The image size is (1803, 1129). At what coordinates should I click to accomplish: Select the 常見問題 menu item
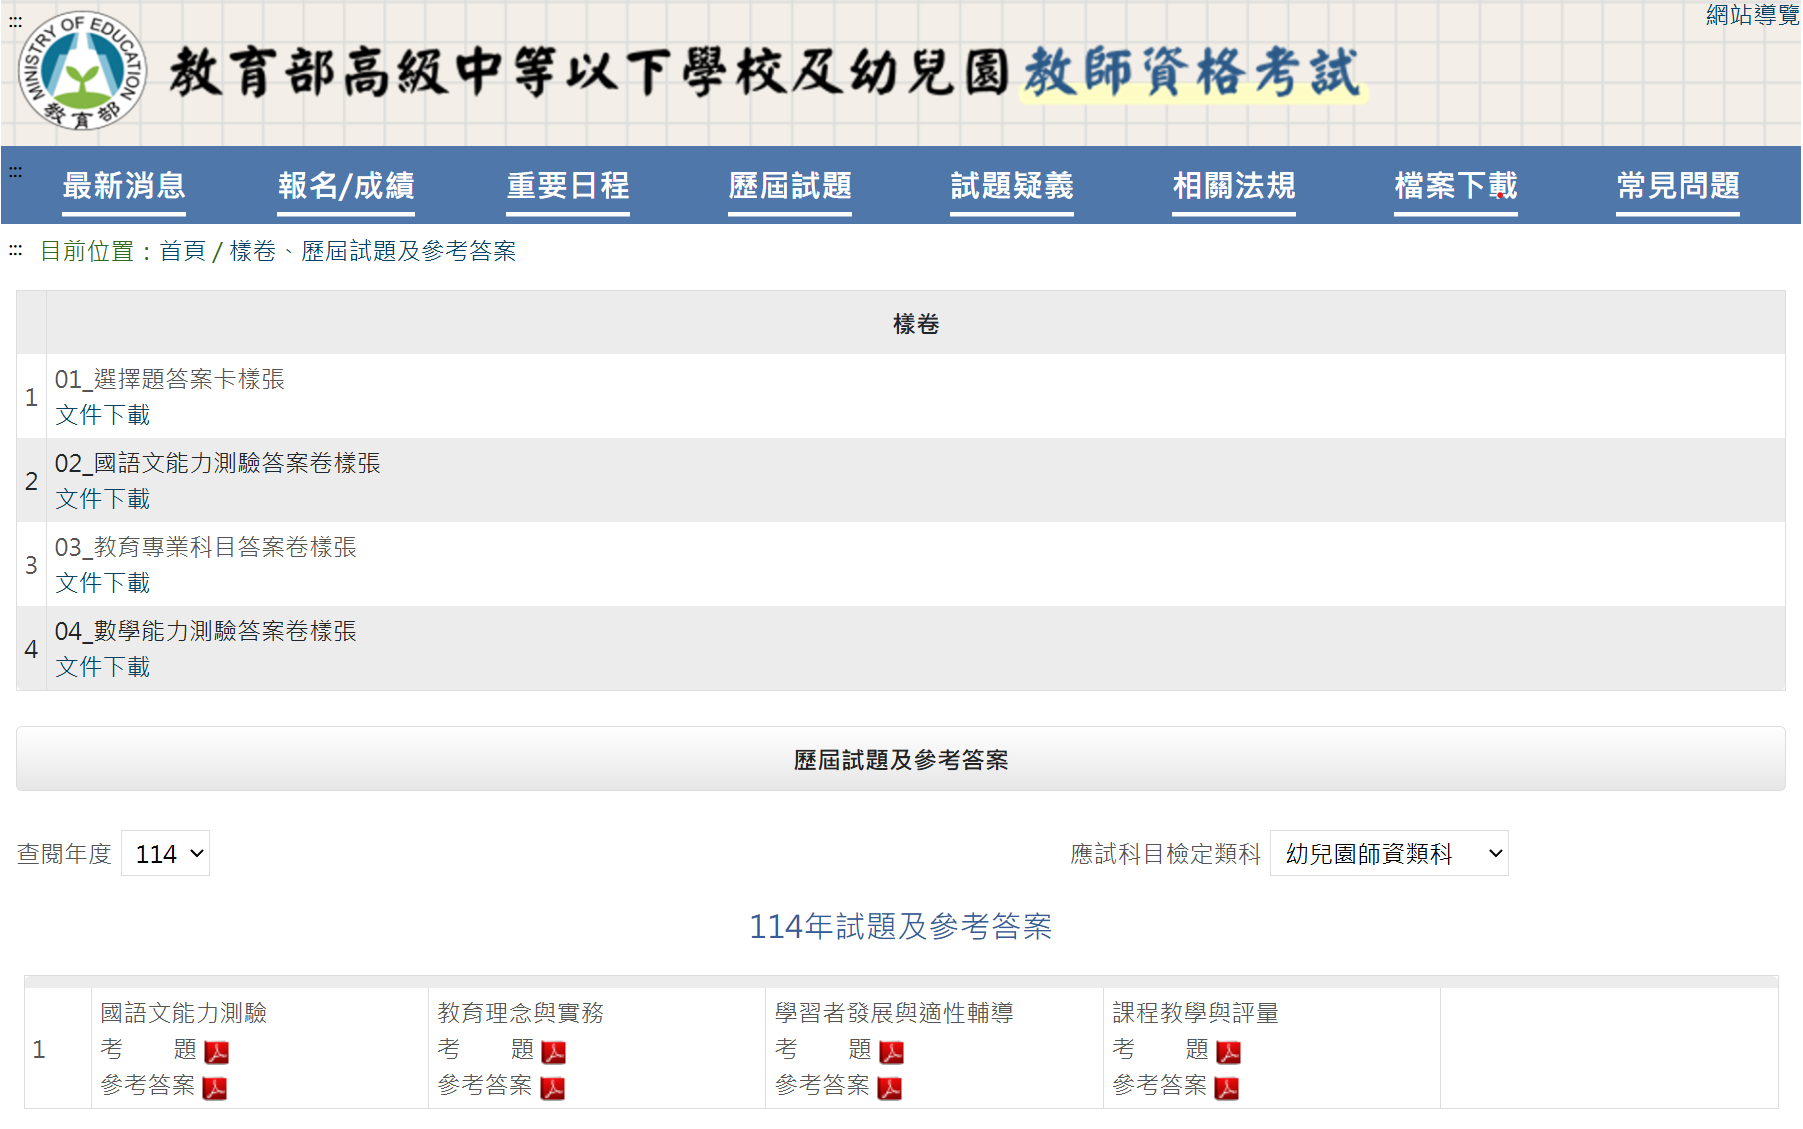click(1677, 186)
